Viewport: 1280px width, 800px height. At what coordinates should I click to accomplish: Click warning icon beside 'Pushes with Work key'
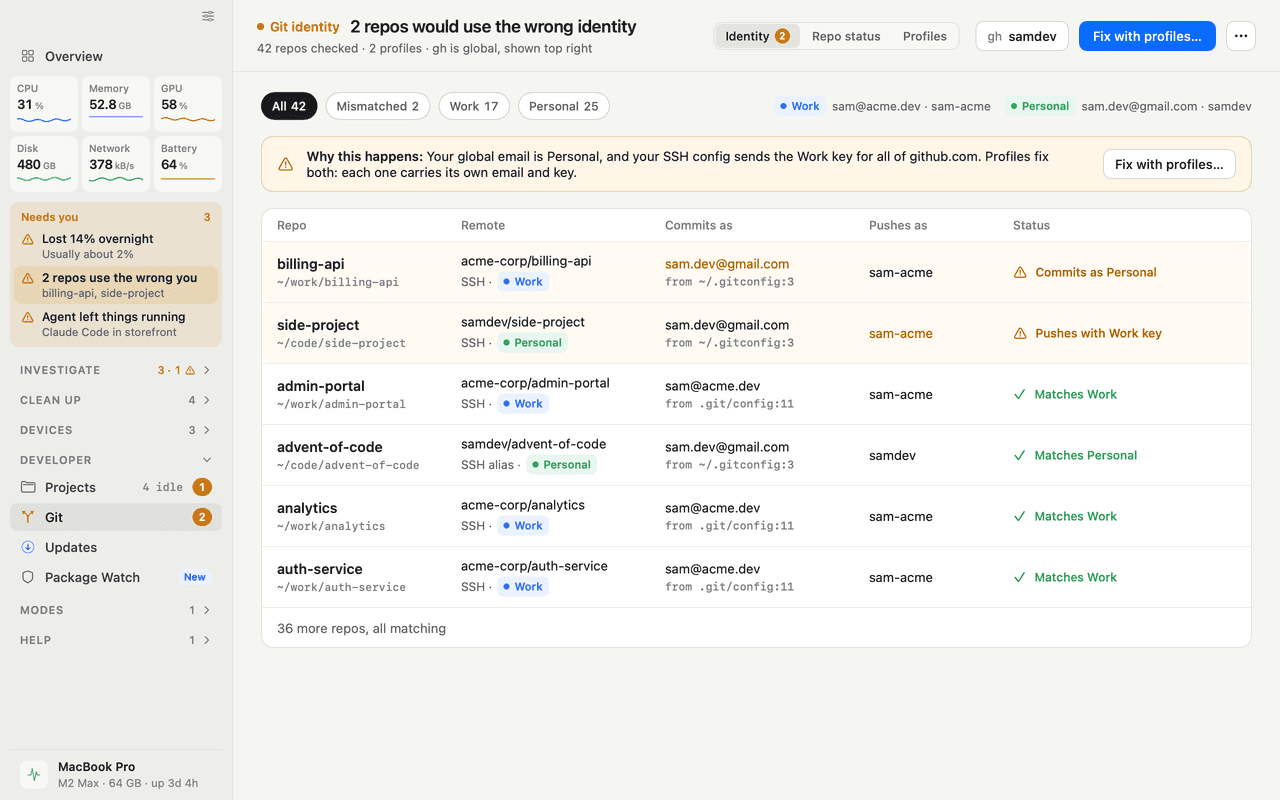1020,333
